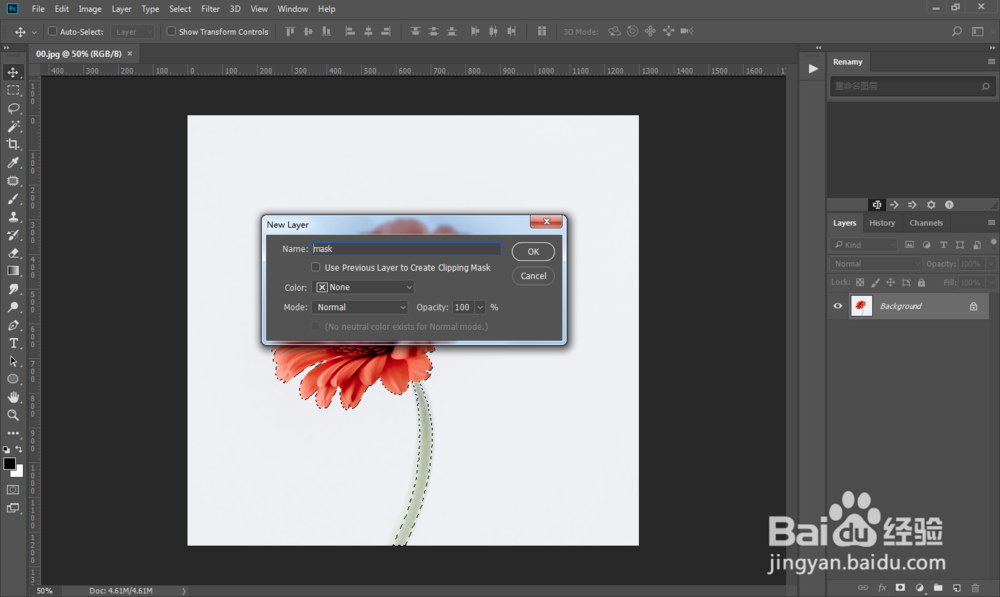Open the File menu
This screenshot has width=1000, height=597.
[x=38, y=9]
